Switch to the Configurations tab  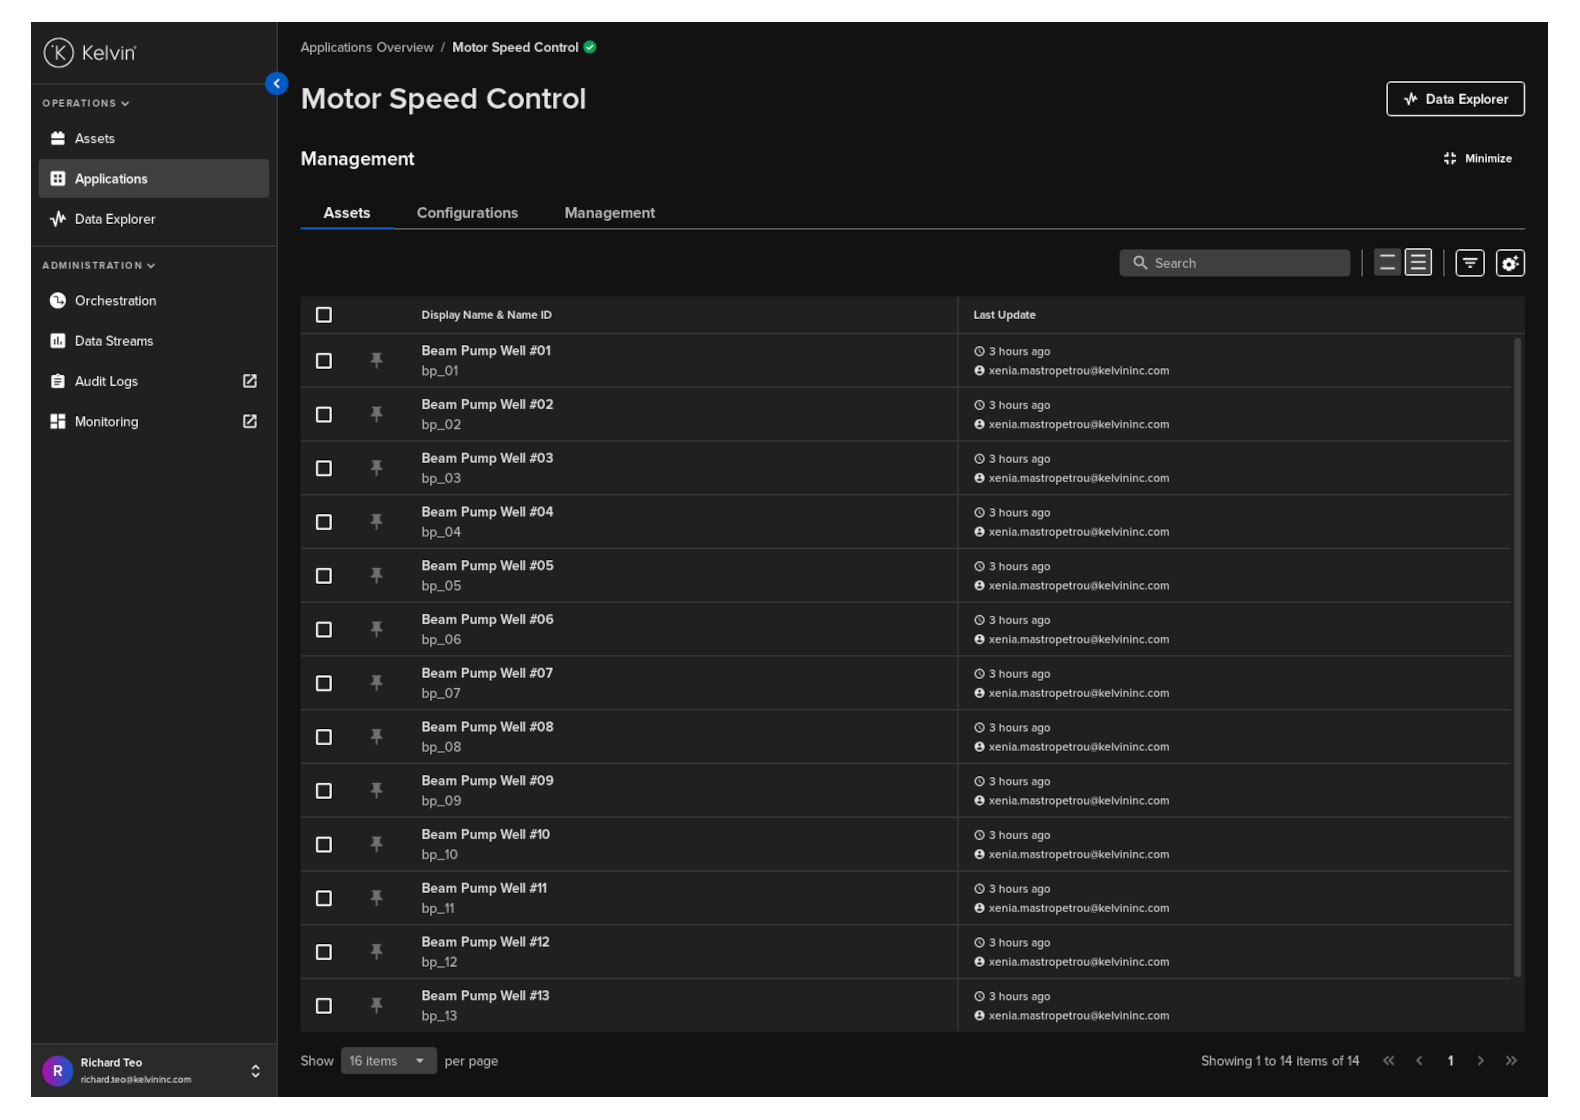(x=467, y=213)
